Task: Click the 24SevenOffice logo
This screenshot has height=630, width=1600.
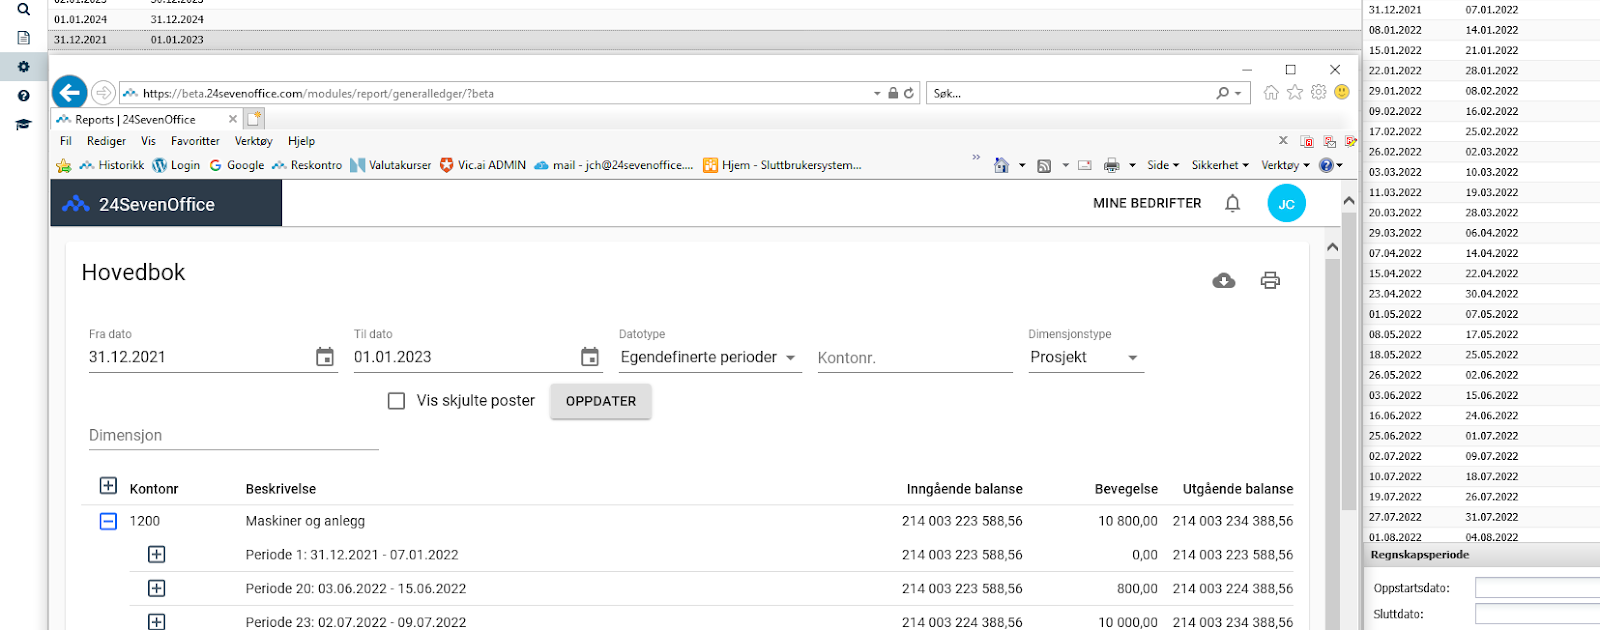Action: pos(138,204)
